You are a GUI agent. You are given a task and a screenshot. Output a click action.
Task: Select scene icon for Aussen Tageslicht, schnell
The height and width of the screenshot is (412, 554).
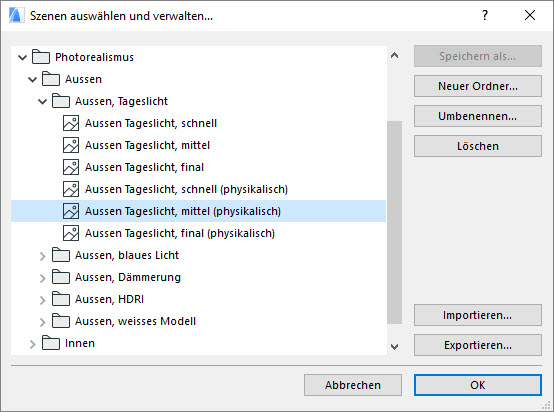pyautogui.click(x=71, y=123)
